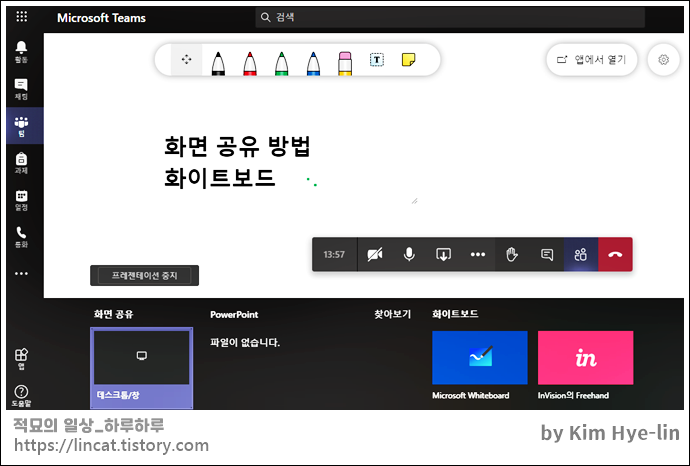Click the whiteboard text 화면 공유 방법
Screen dimensions: 690x466
coord(238,146)
